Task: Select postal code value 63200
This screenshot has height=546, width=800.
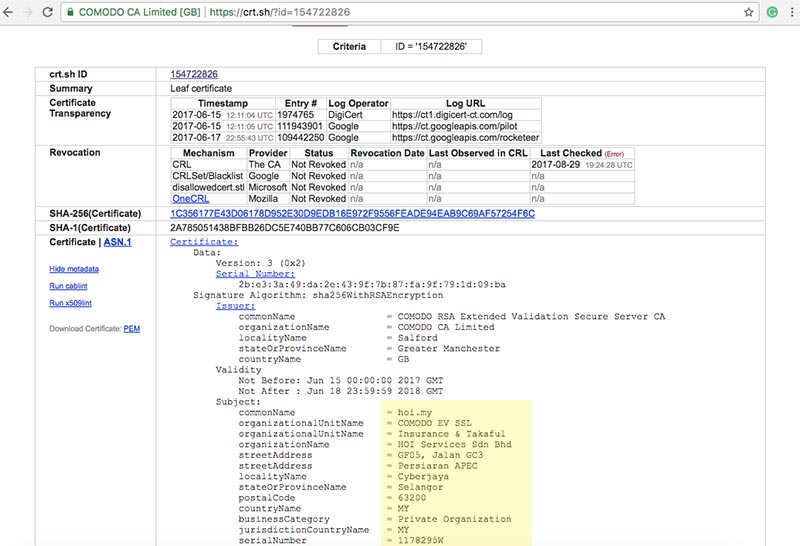Action: coord(412,498)
